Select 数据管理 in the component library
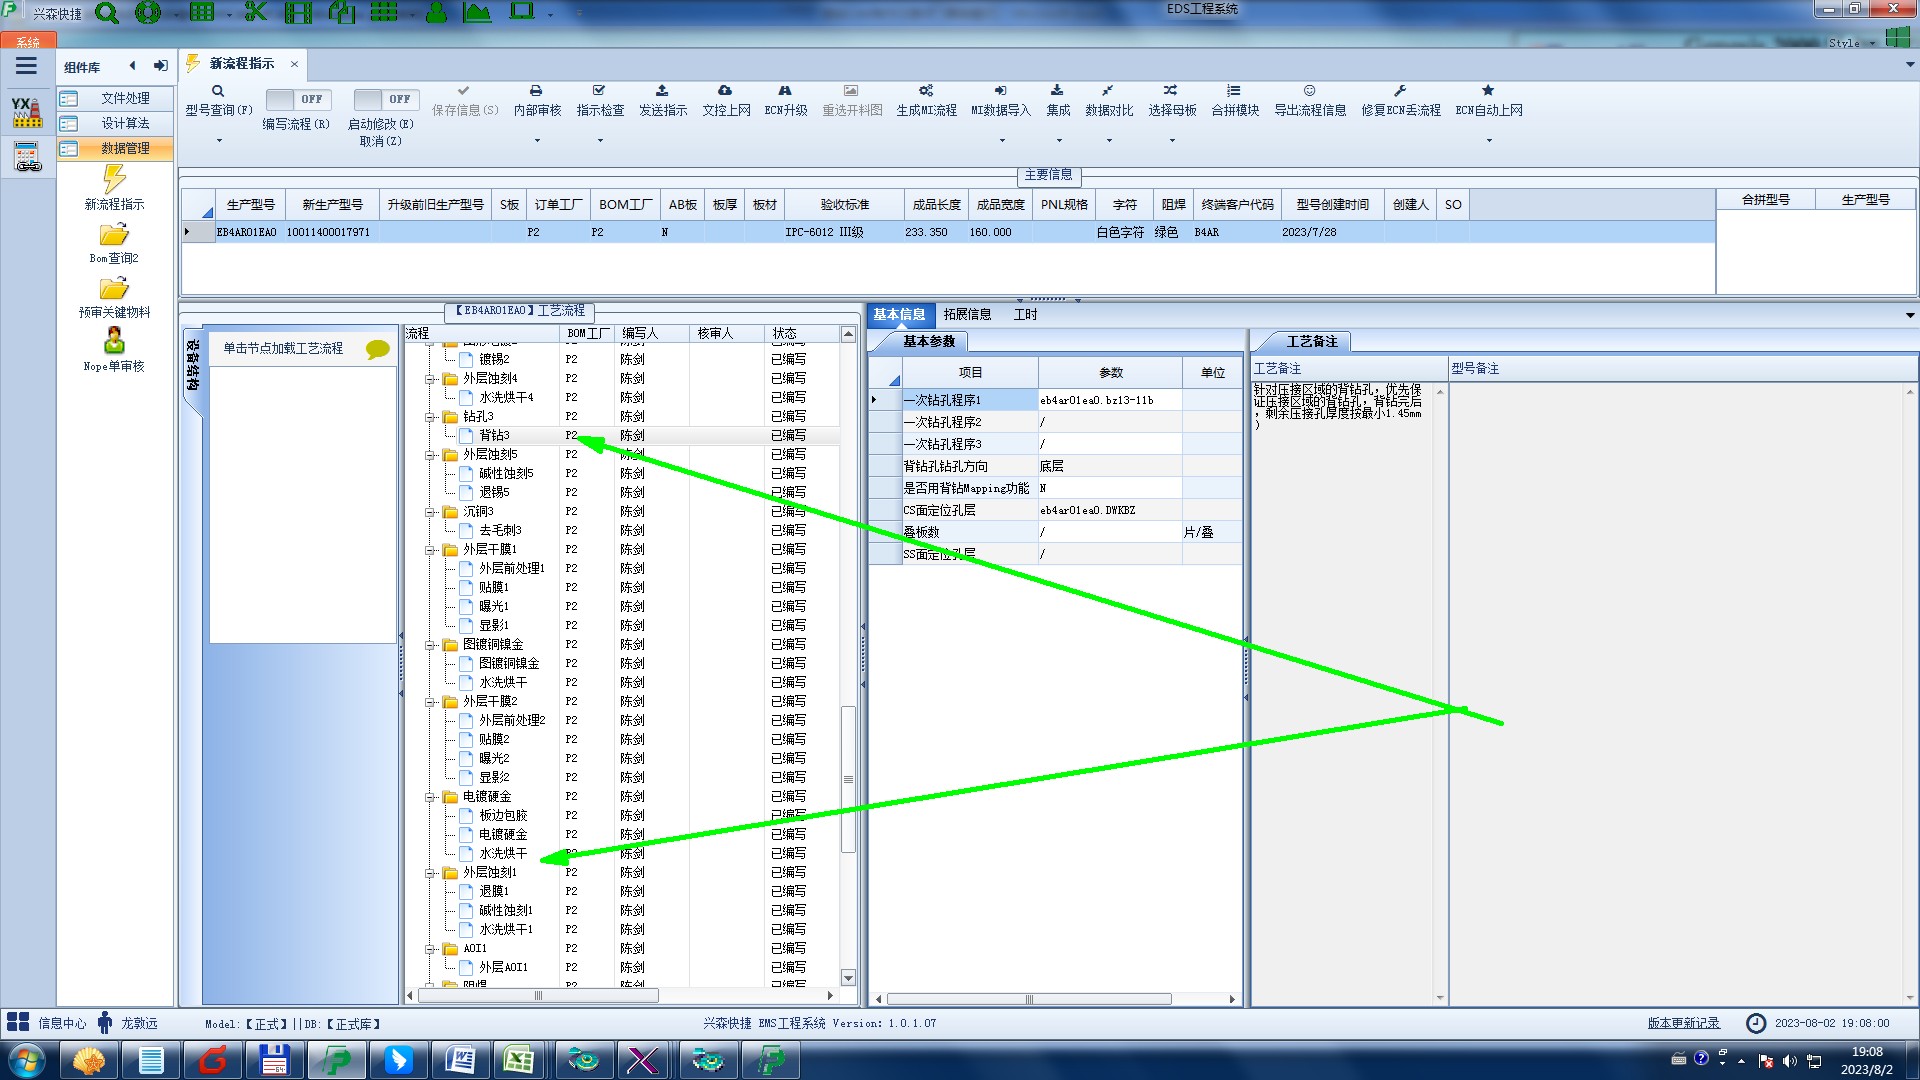 pos(125,148)
